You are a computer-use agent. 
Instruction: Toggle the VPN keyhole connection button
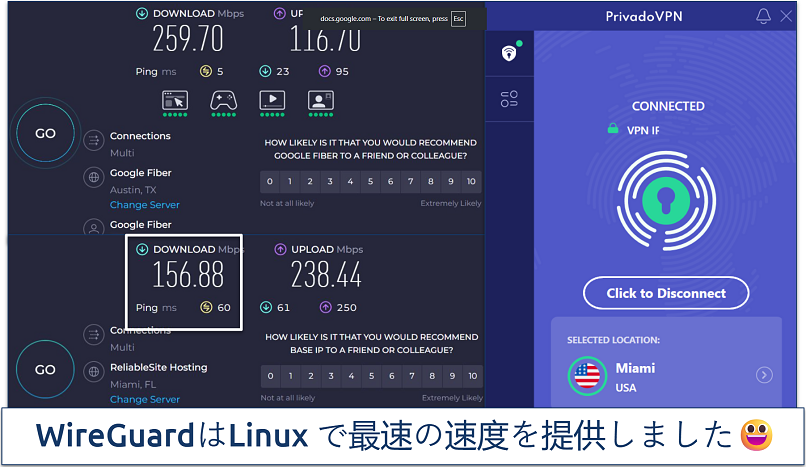(x=666, y=196)
